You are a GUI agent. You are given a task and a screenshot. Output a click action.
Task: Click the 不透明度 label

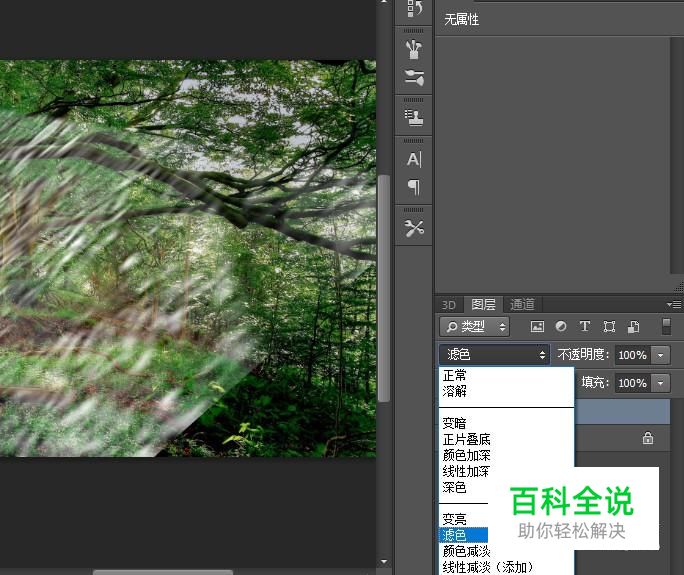[582, 354]
